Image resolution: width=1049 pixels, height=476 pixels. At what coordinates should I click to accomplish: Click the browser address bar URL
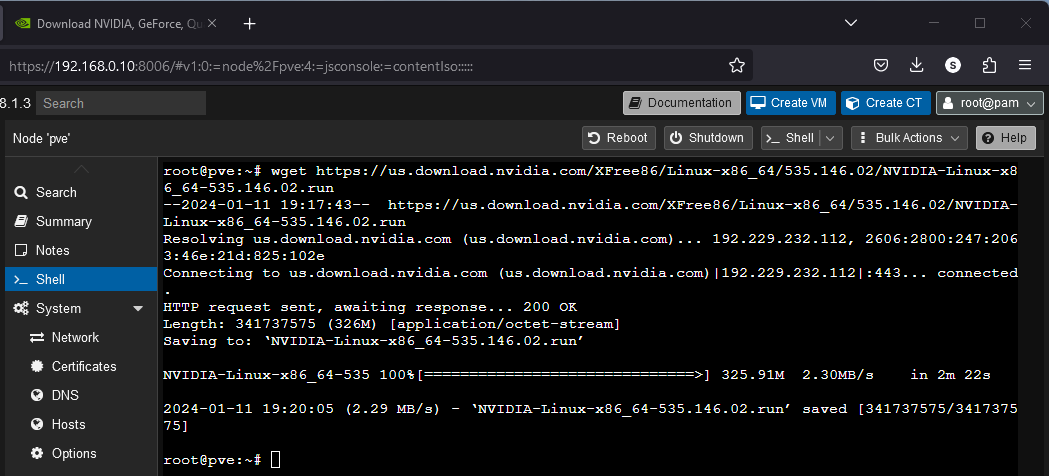point(241,66)
